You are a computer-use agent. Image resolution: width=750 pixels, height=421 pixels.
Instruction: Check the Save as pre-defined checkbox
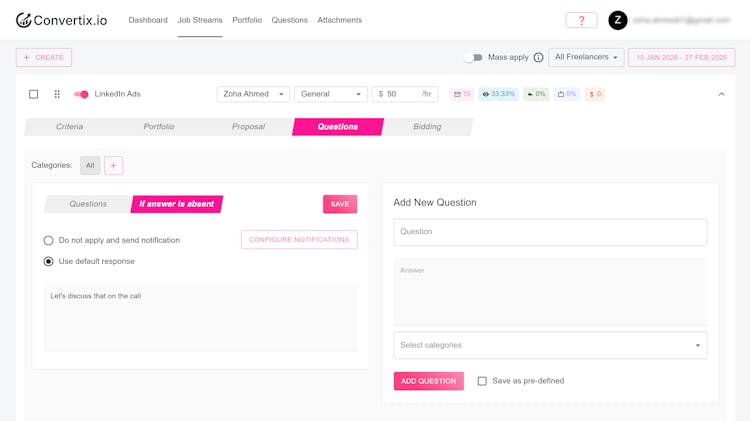482,381
